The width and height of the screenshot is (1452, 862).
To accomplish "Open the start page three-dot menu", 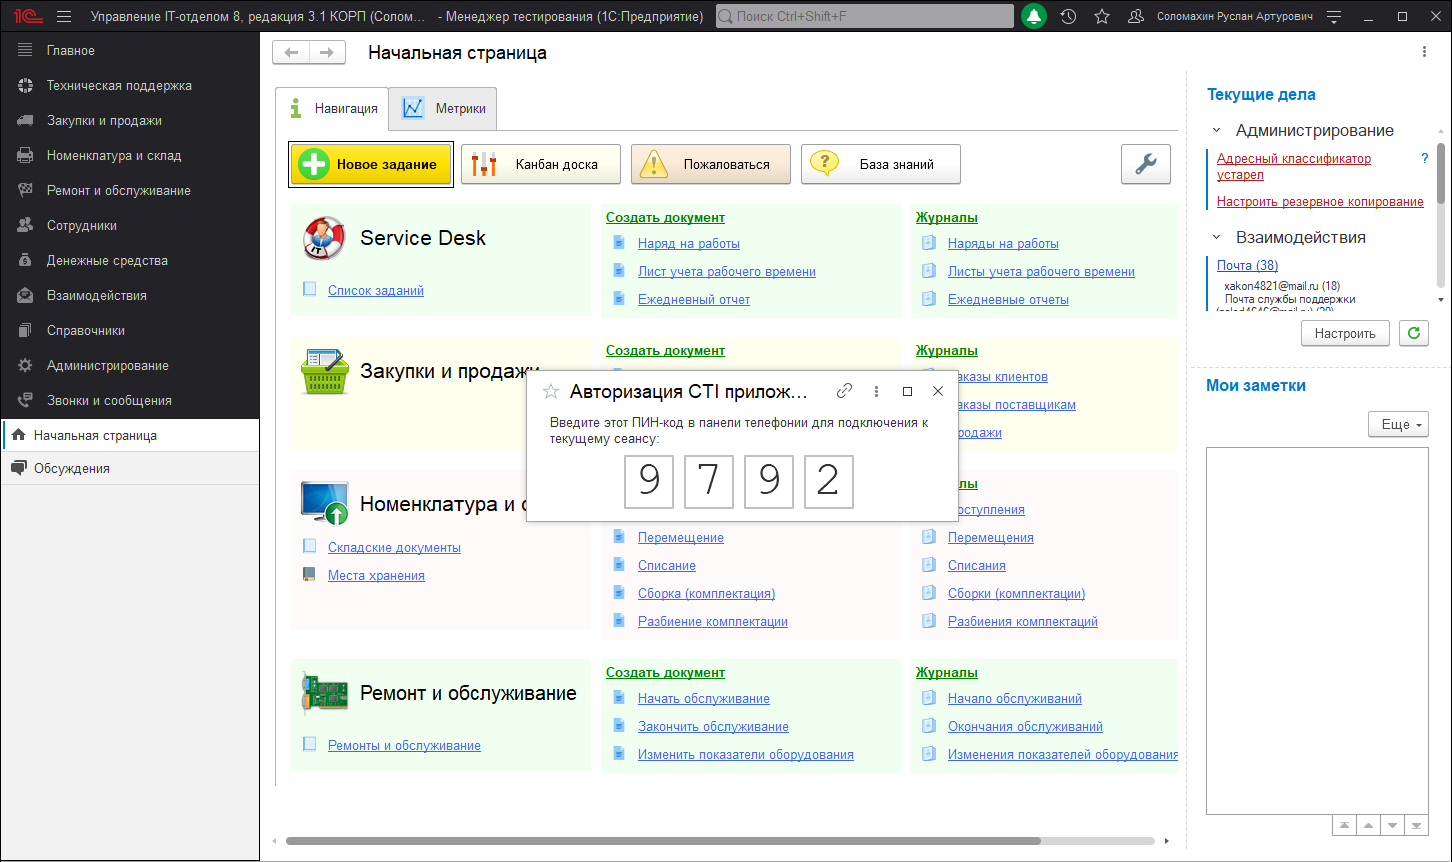I will (1425, 49).
